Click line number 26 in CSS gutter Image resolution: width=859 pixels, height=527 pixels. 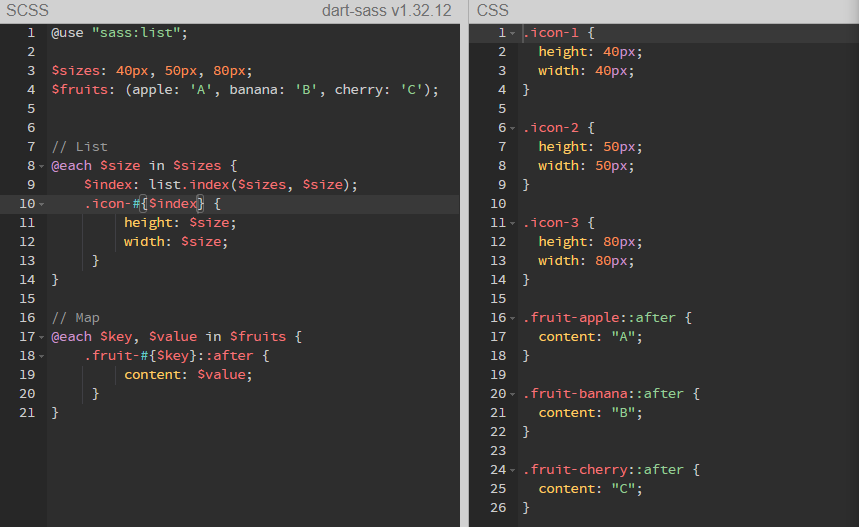point(498,508)
